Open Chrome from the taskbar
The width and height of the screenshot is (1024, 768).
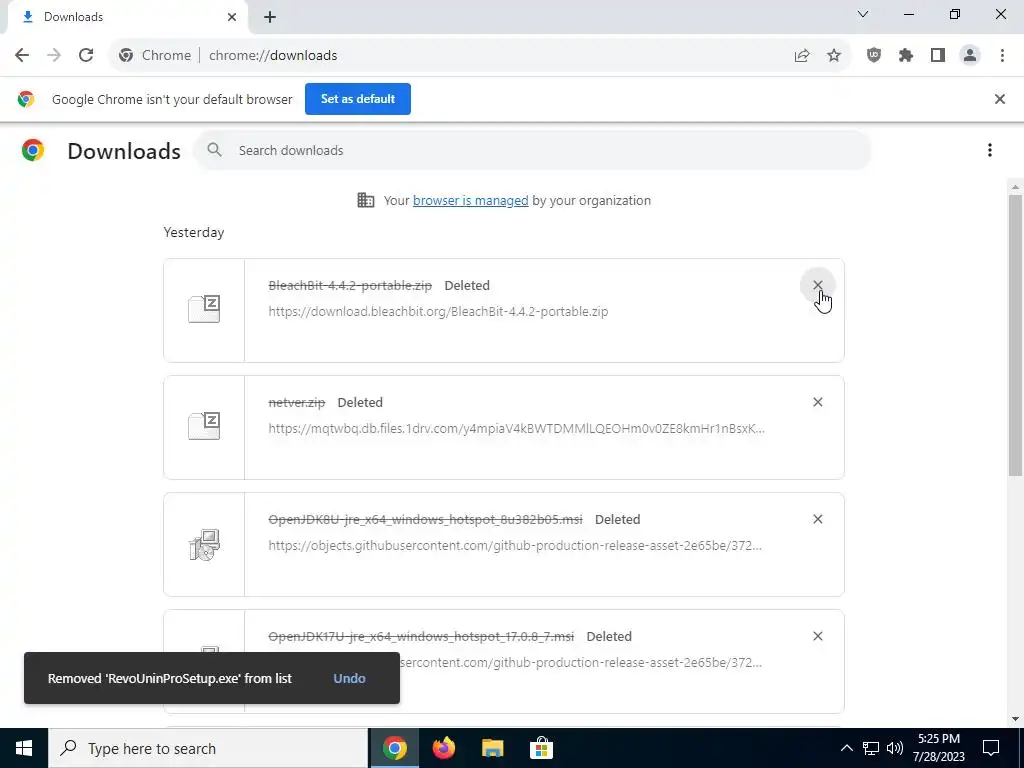pos(394,748)
